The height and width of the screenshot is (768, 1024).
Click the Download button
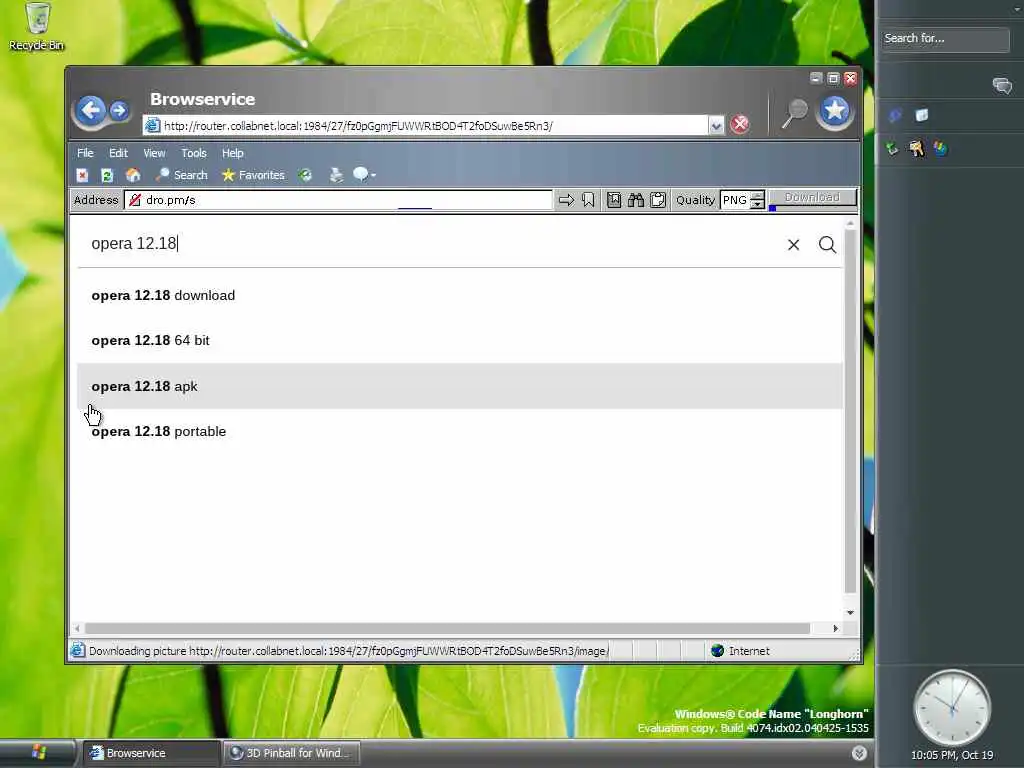(x=812, y=197)
